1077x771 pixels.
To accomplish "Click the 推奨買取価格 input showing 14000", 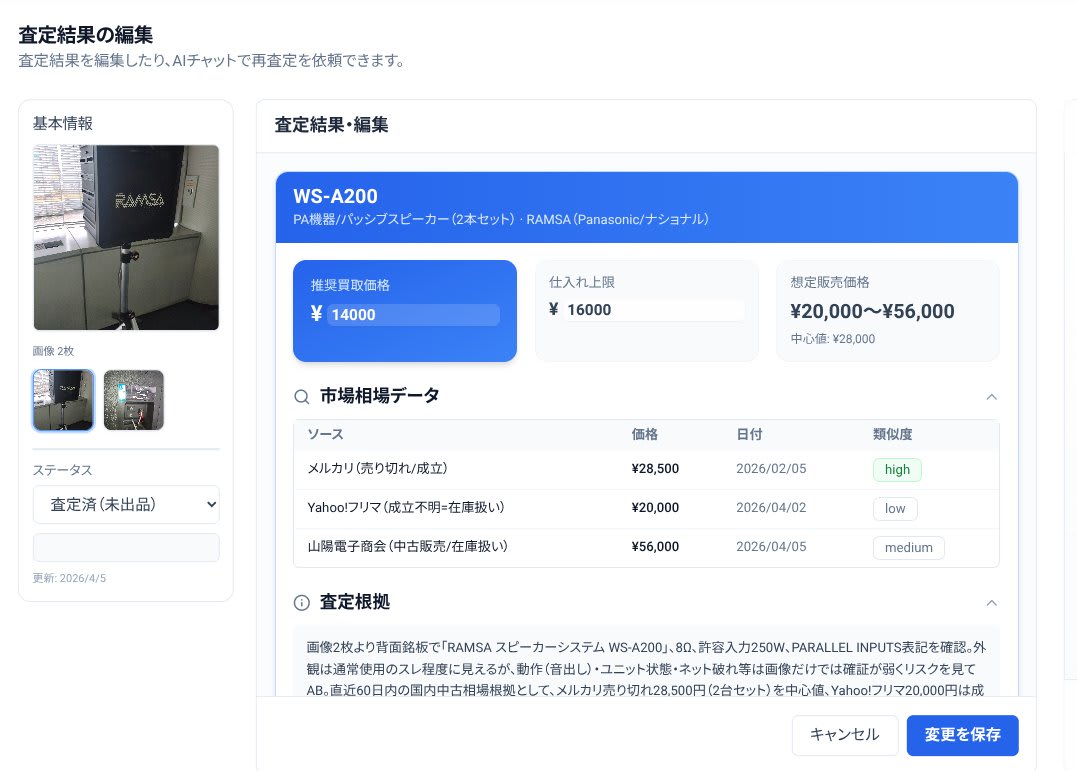I will click(x=413, y=315).
